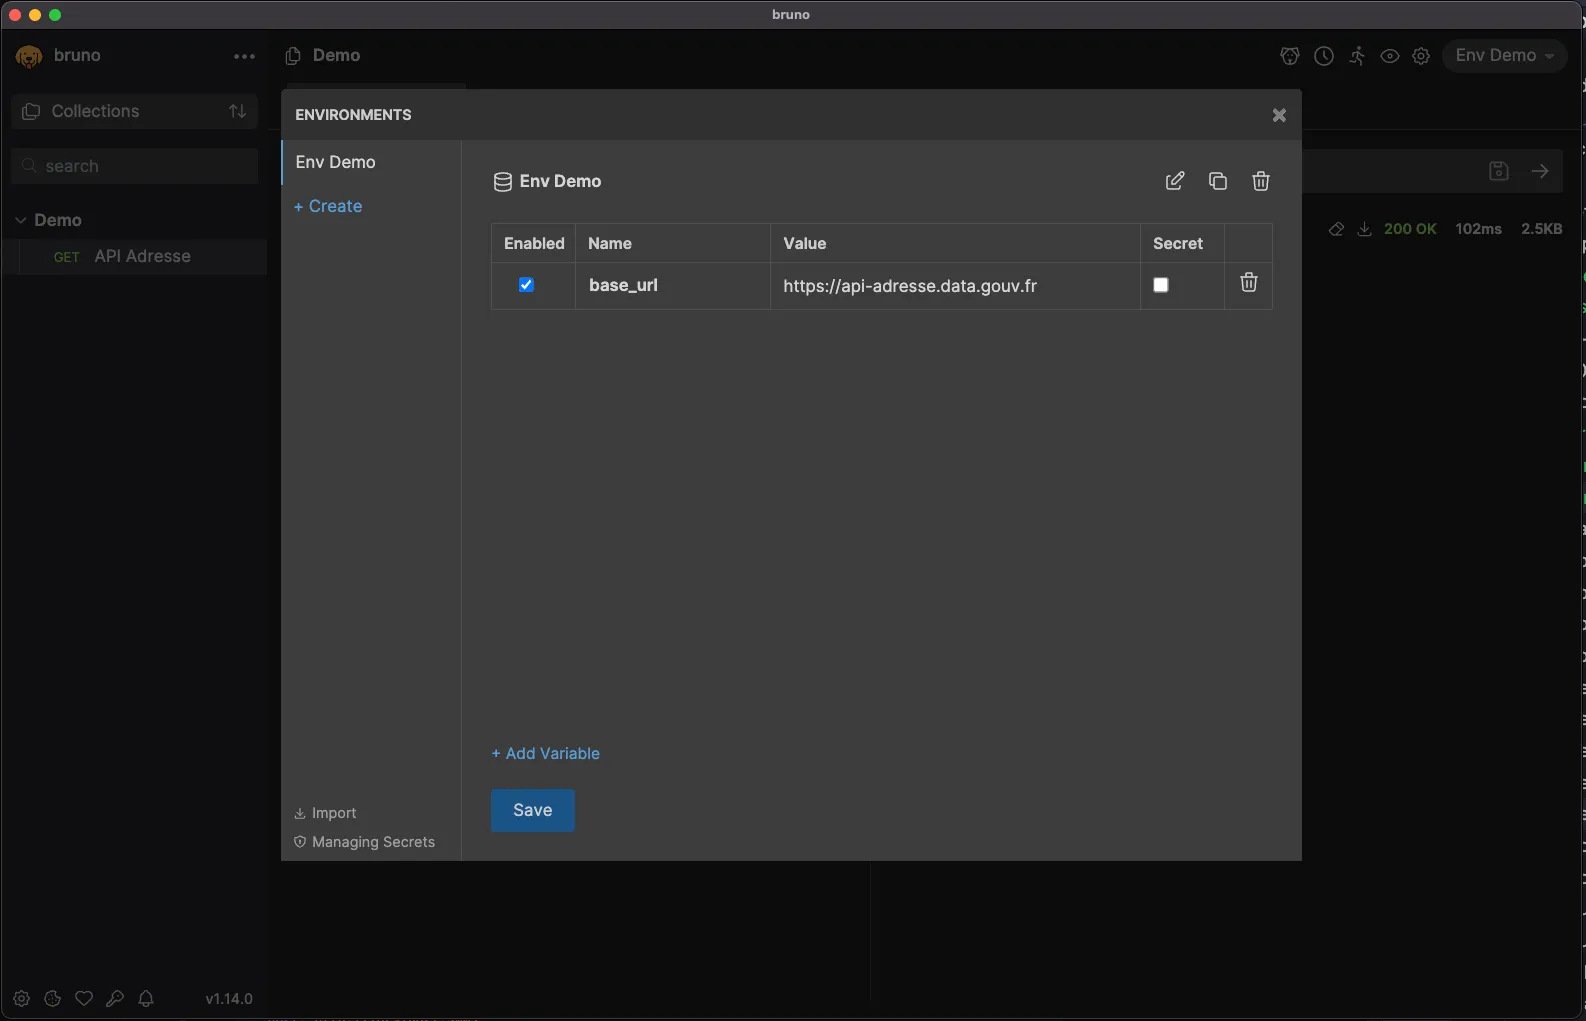This screenshot has width=1586, height=1021.
Task: Sort collections with the arrows icon
Action: pos(237,111)
